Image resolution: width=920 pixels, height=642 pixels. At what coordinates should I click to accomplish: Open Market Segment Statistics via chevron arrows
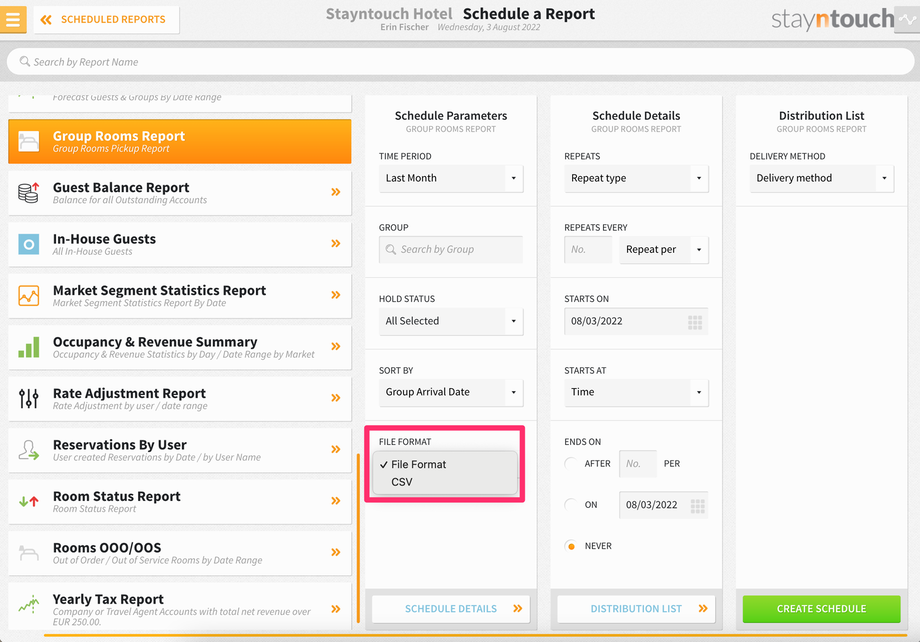click(336, 295)
